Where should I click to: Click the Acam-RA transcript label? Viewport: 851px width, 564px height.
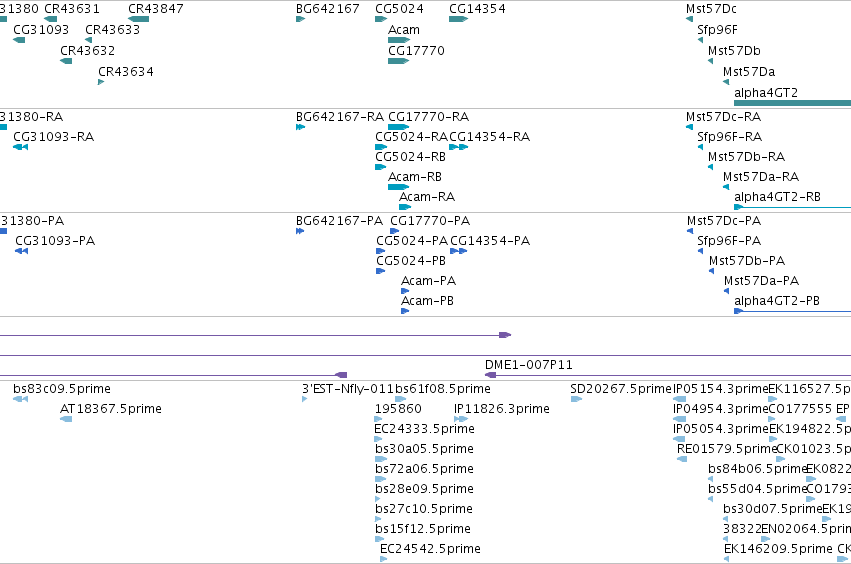tap(427, 197)
